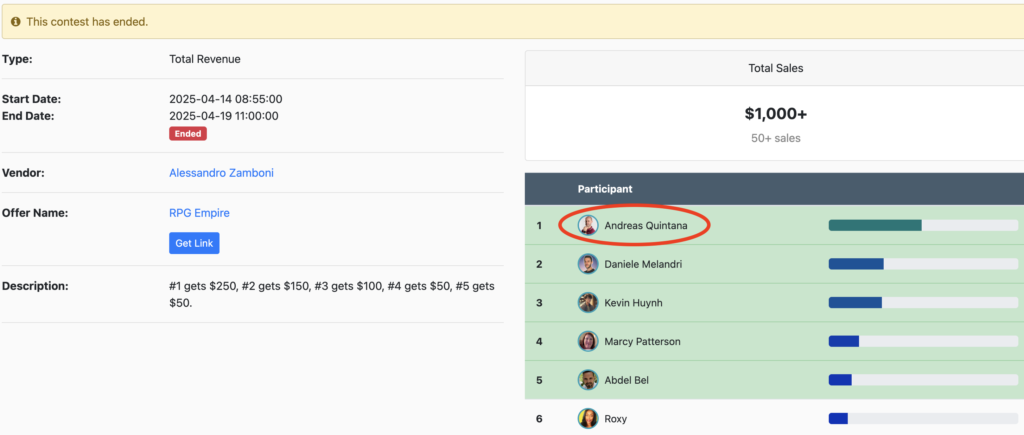
Task: Click the Participant column header
Action: [x=604, y=189]
